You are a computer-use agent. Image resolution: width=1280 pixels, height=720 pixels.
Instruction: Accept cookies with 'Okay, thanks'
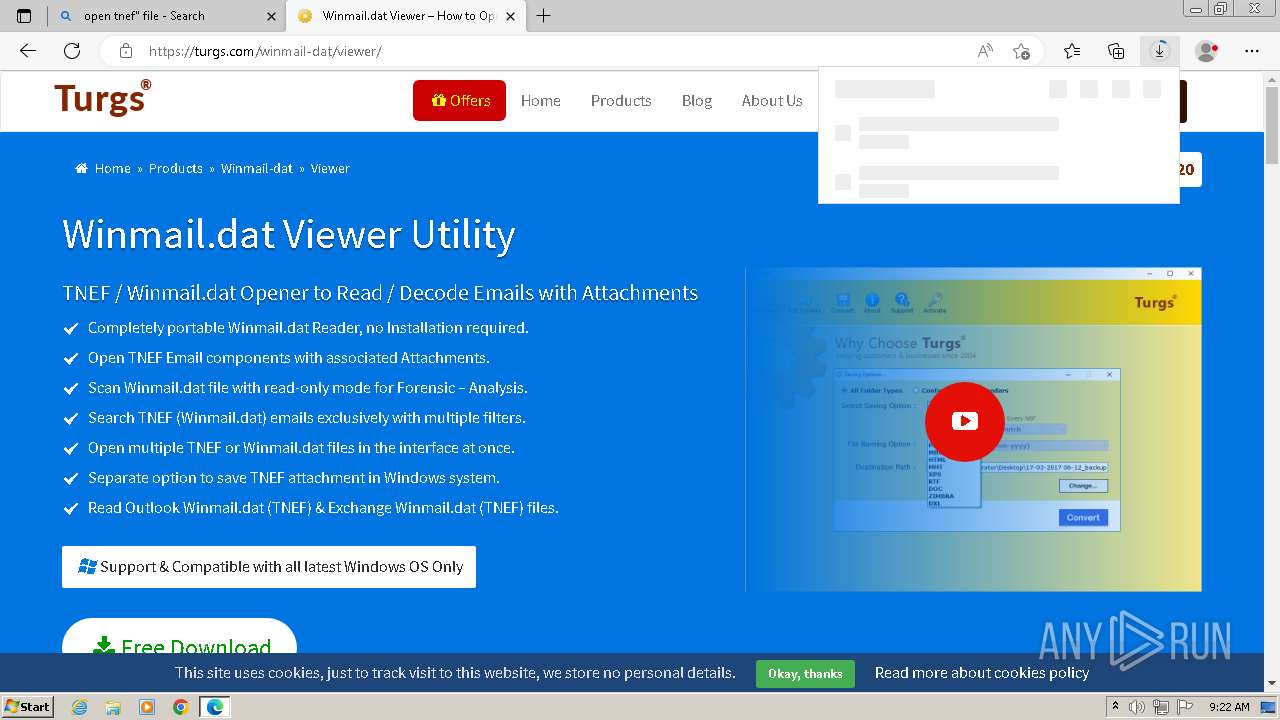pos(805,673)
